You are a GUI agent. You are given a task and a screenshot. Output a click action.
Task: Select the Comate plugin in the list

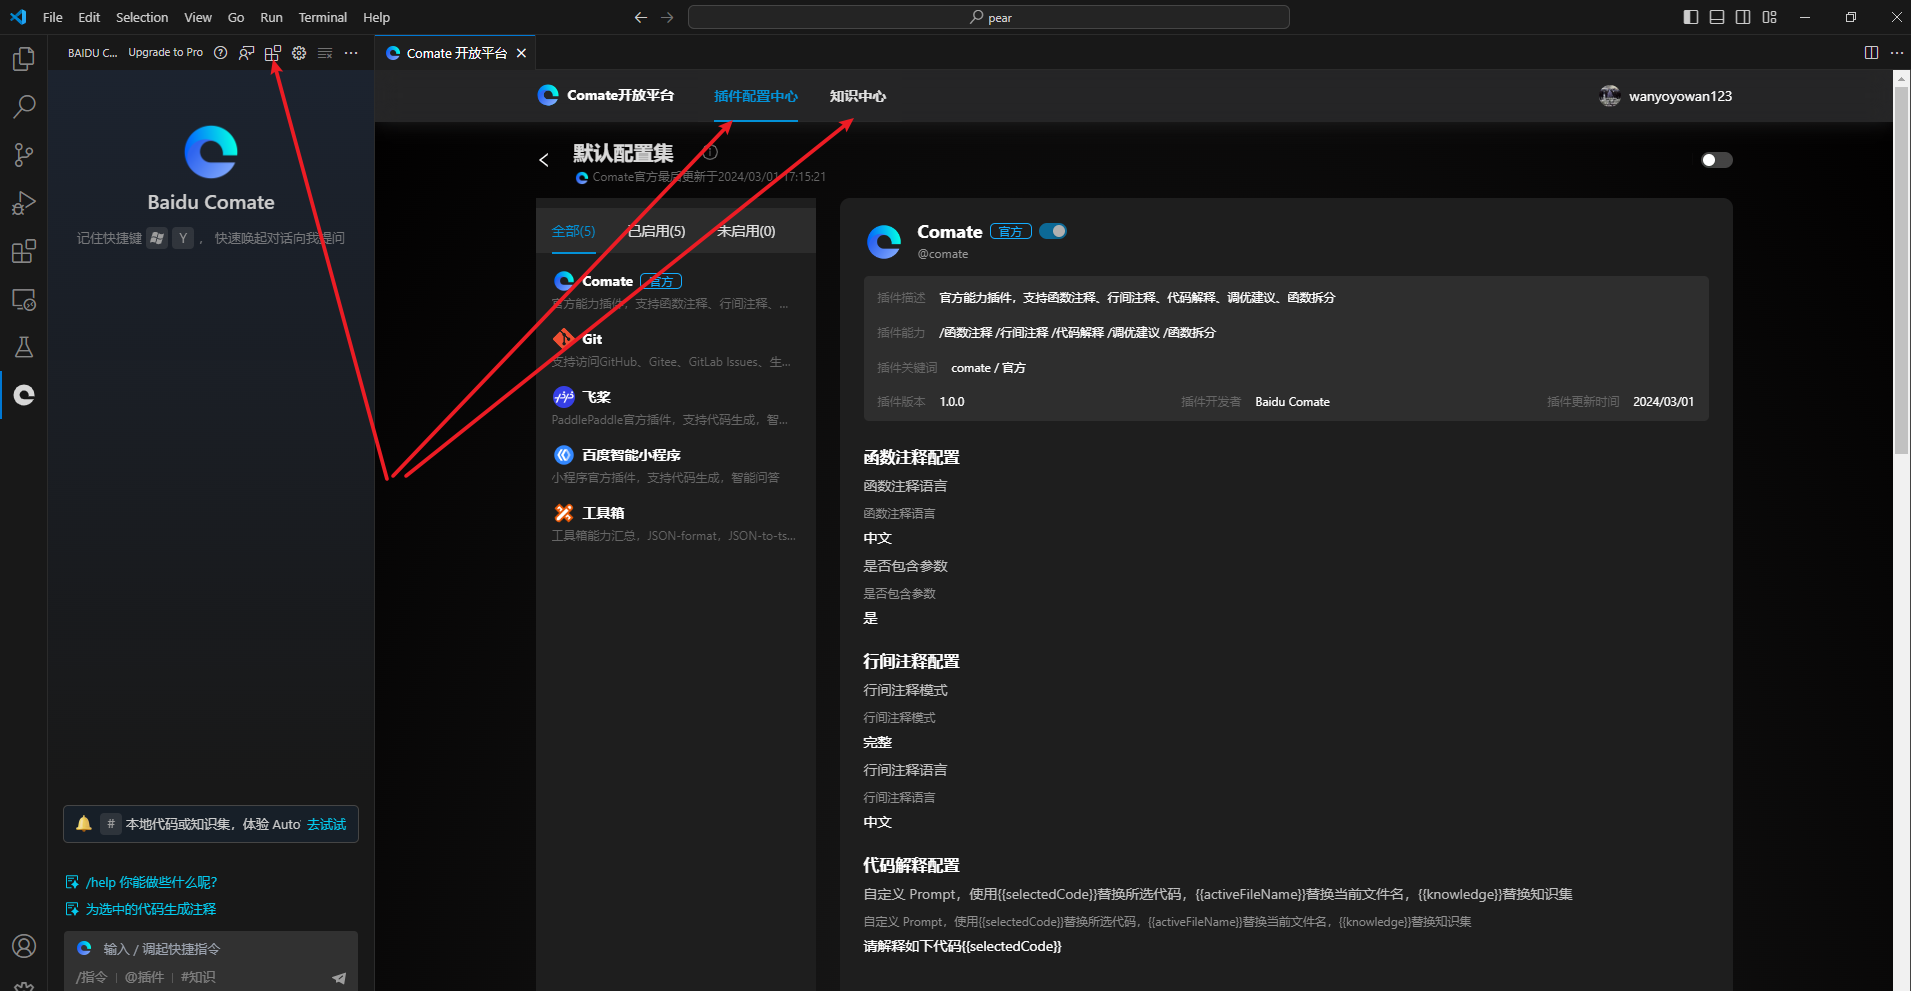(x=675, y=291)
